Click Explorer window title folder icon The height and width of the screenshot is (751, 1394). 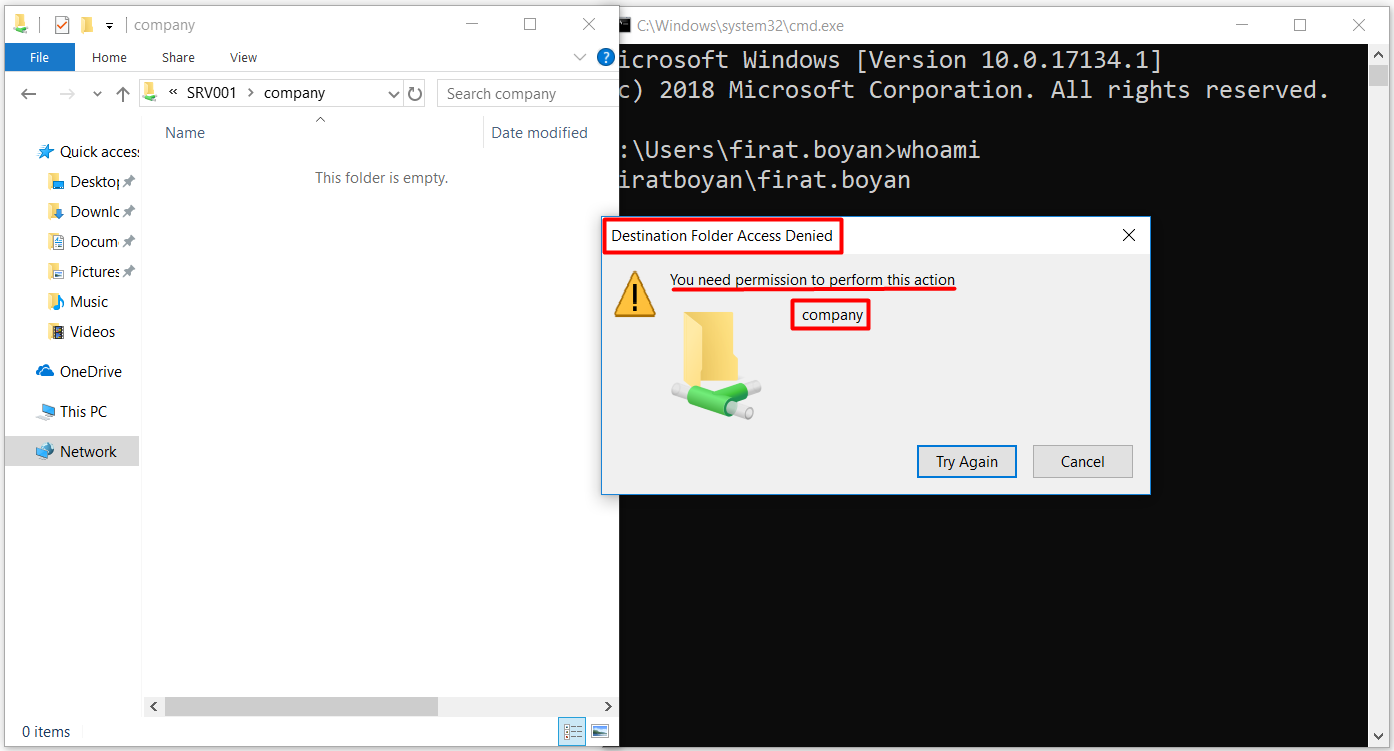[x=20, y=25]
